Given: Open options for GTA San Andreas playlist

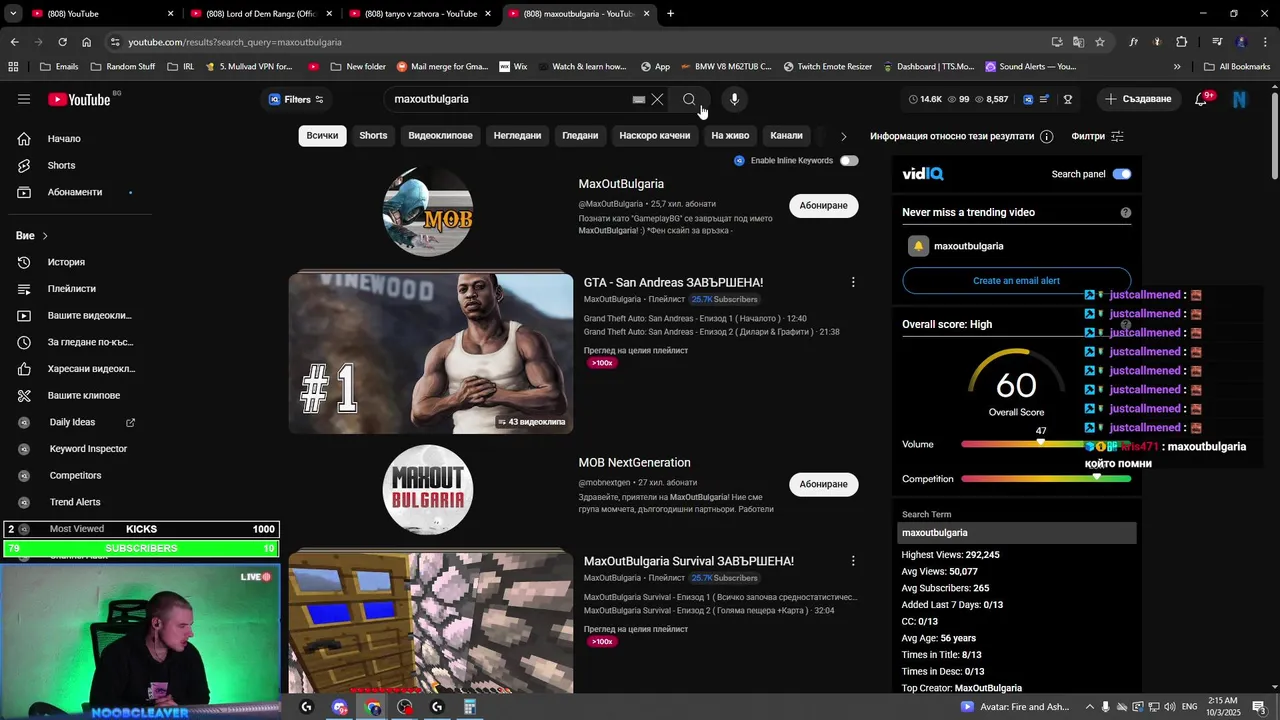Looking at the screenshot, I should [x=853, y=283].
